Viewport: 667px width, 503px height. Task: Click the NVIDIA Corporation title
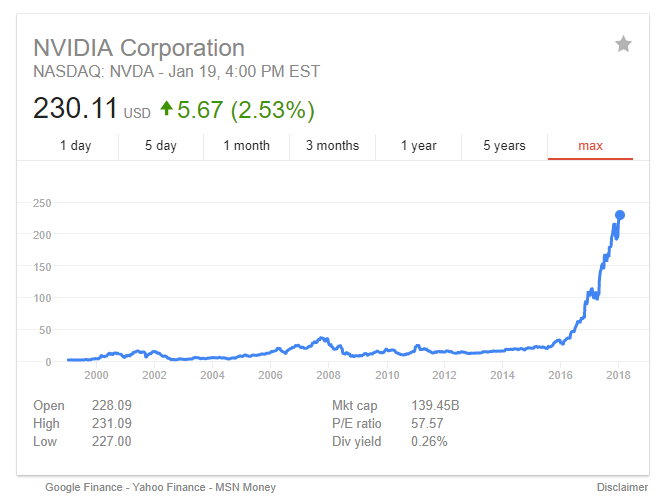point(139,47)
